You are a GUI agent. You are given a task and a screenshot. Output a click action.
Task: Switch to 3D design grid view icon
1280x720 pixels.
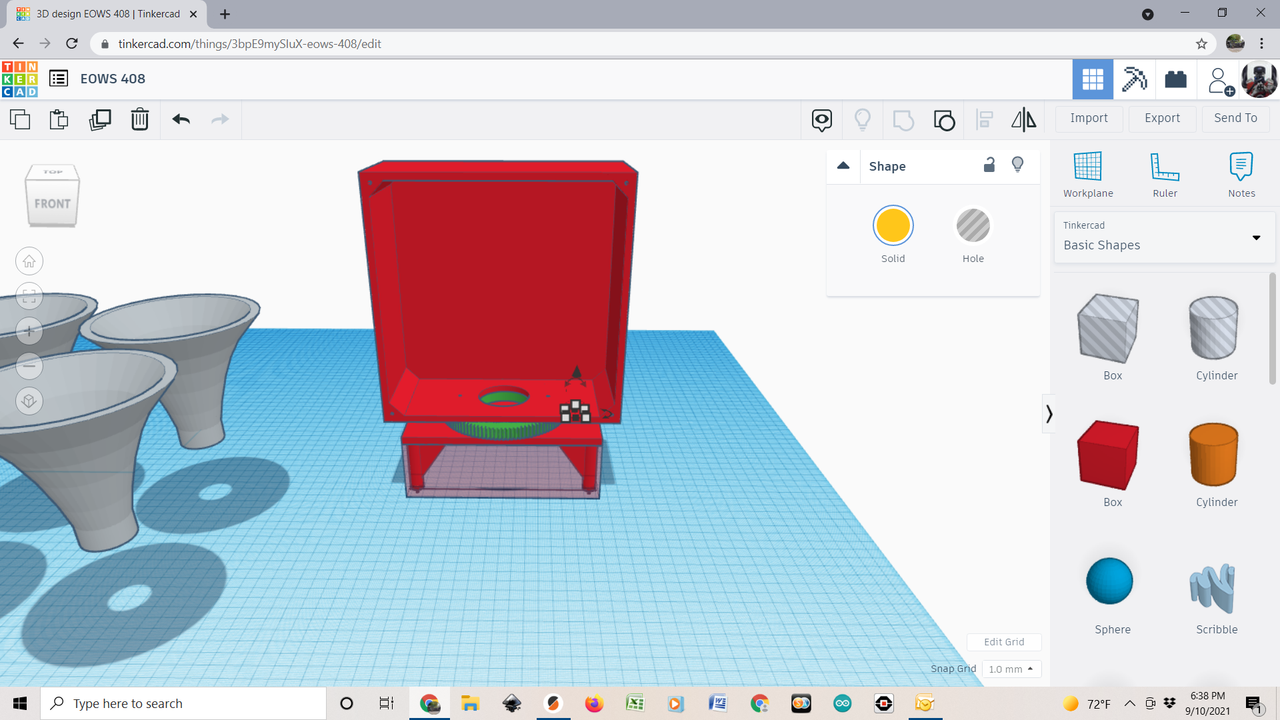point(1093,79)
